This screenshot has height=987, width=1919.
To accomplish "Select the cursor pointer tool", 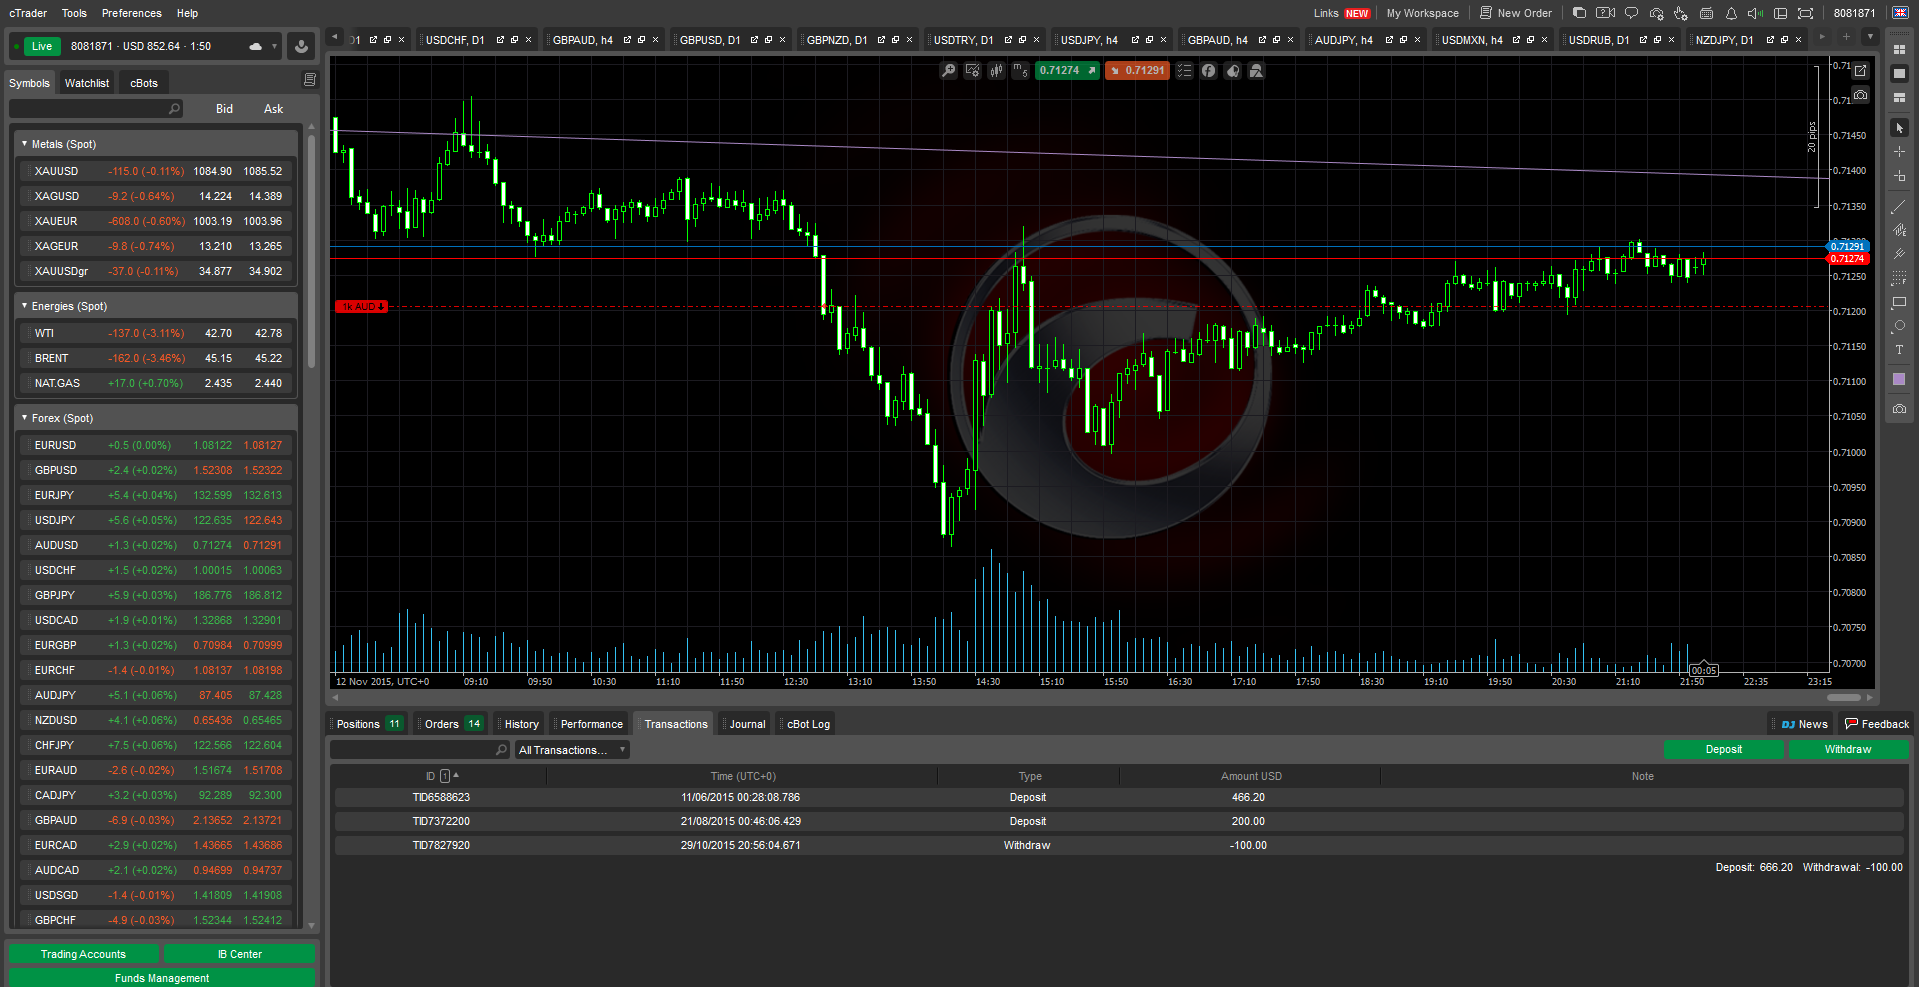I will click(x=1899, y=128).
